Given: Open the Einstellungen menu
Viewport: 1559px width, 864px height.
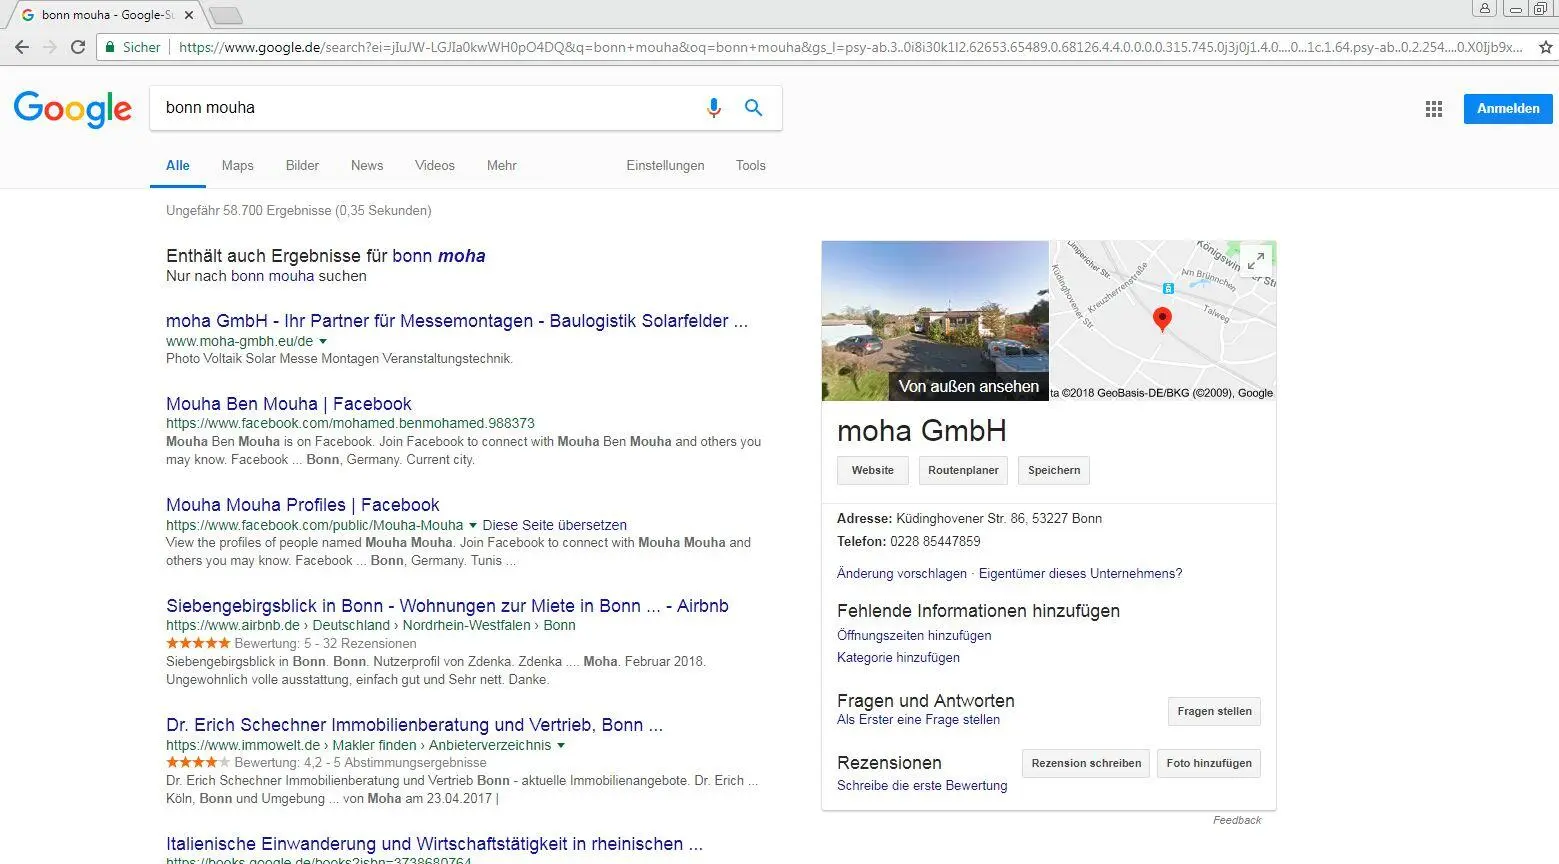Looking at the screenshot, I should pyautogui.click(x=665, y=166).
